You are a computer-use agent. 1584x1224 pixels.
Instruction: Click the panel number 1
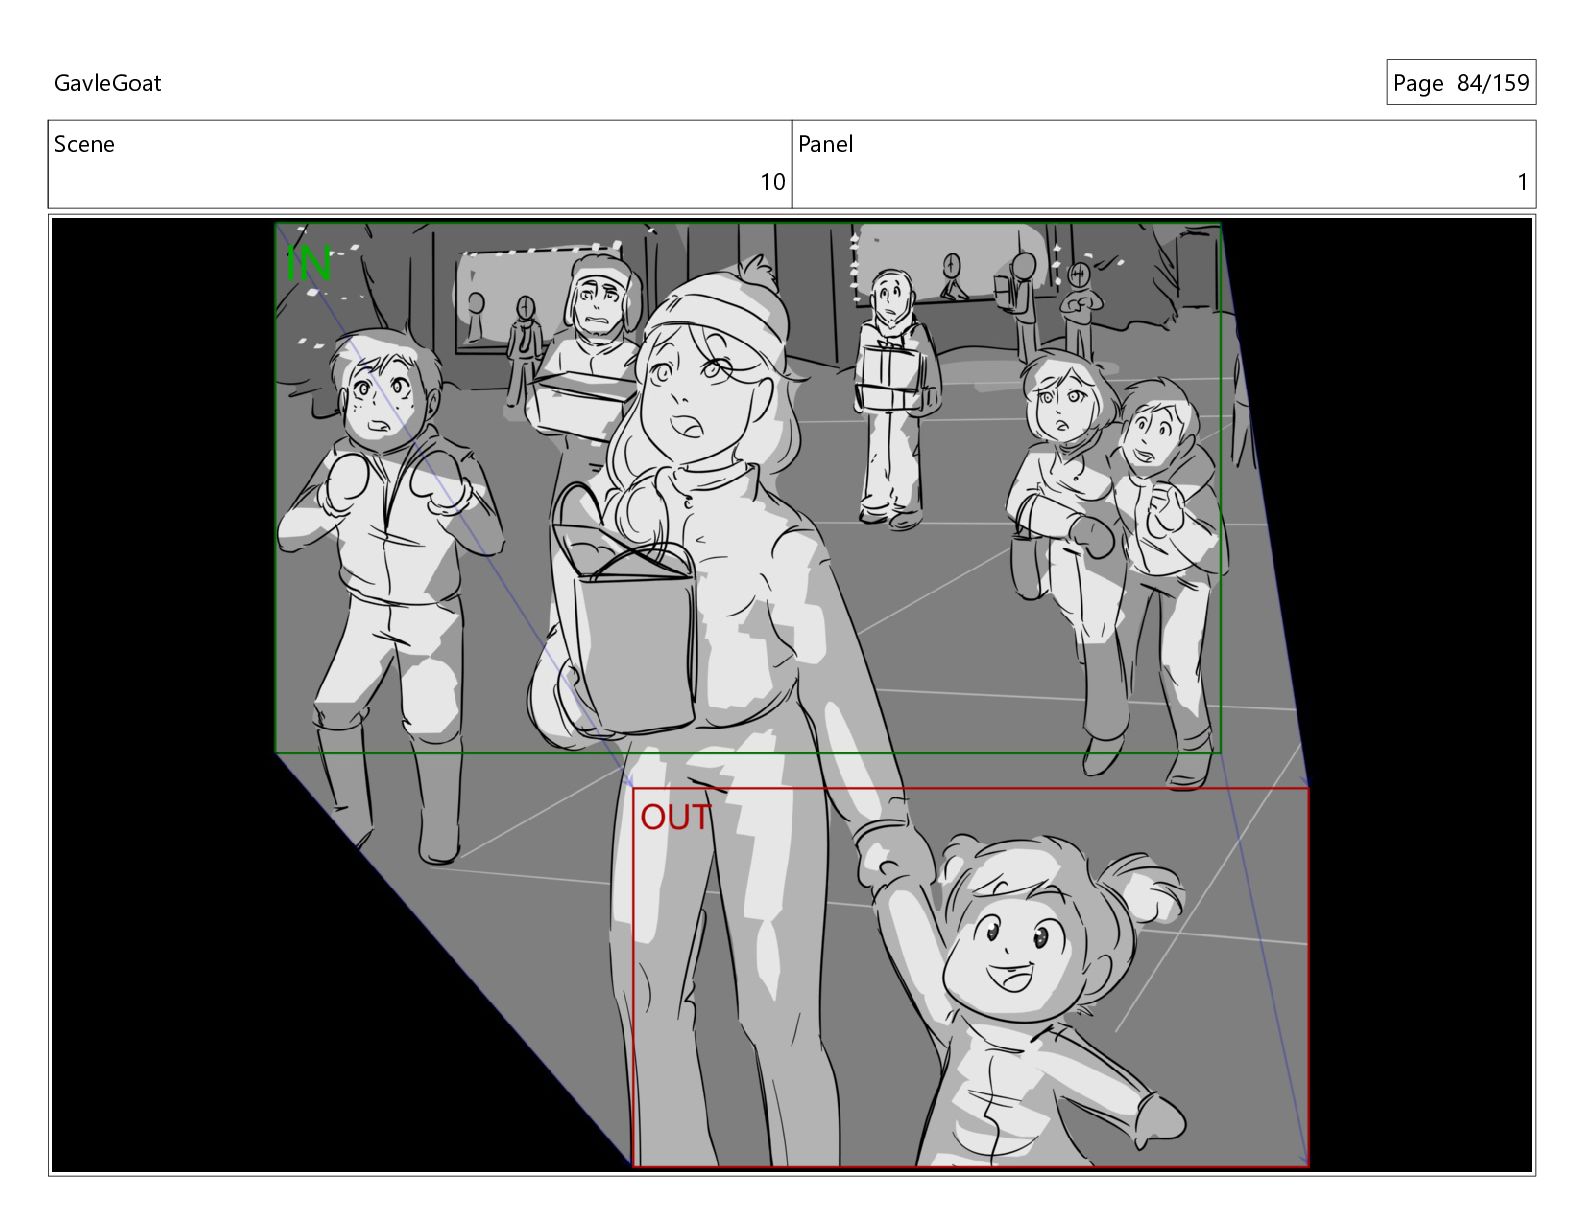pyautogui.click(x=1522, y=181)
